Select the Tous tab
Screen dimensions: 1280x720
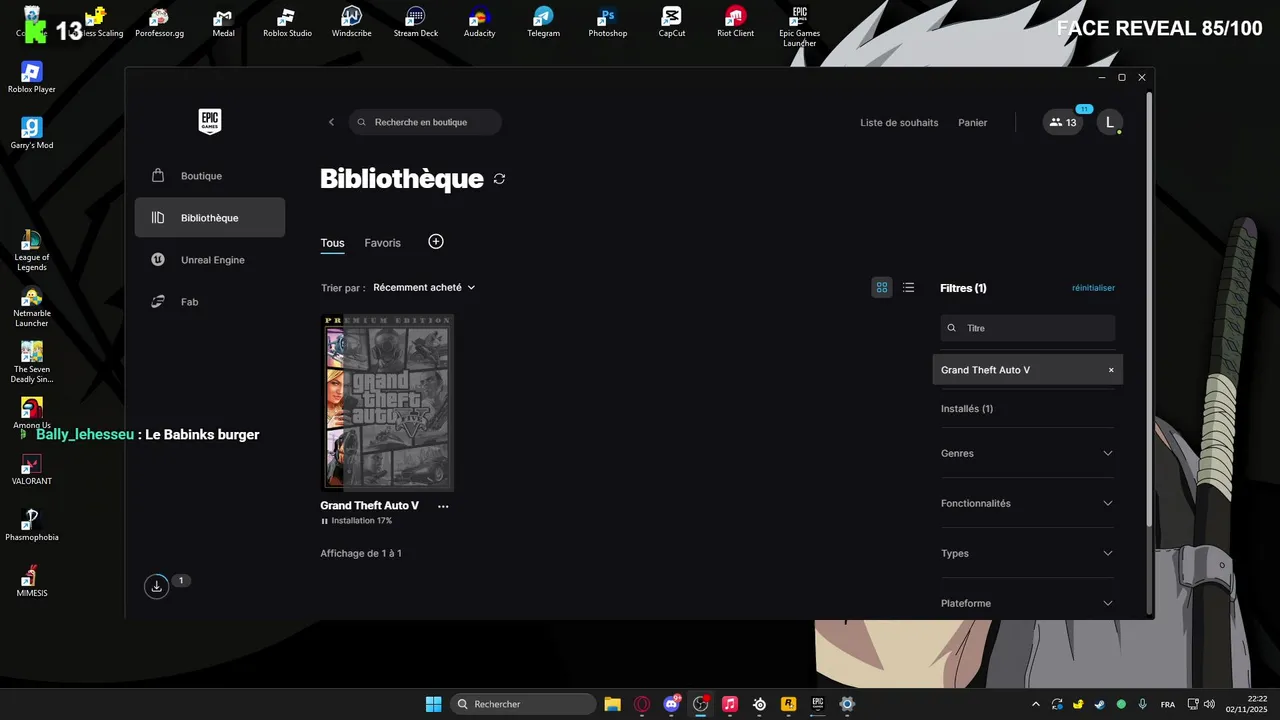pos(332,243)
